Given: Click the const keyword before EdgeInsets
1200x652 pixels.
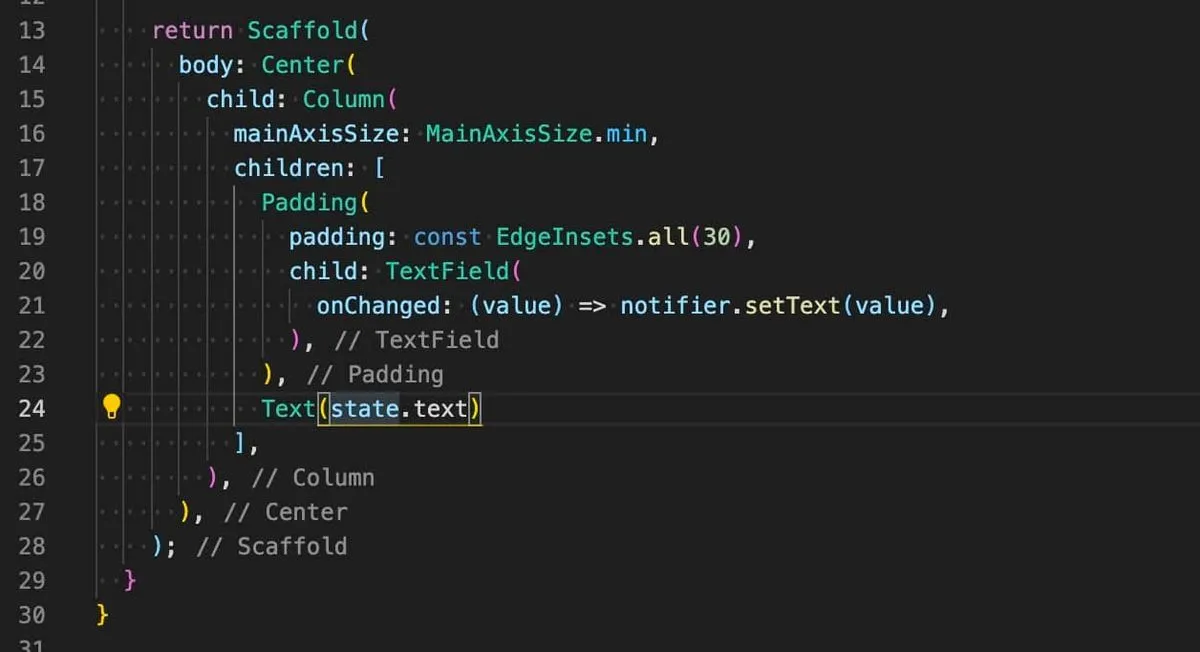Looking at the screenshot, I should (x=447, y=236).
